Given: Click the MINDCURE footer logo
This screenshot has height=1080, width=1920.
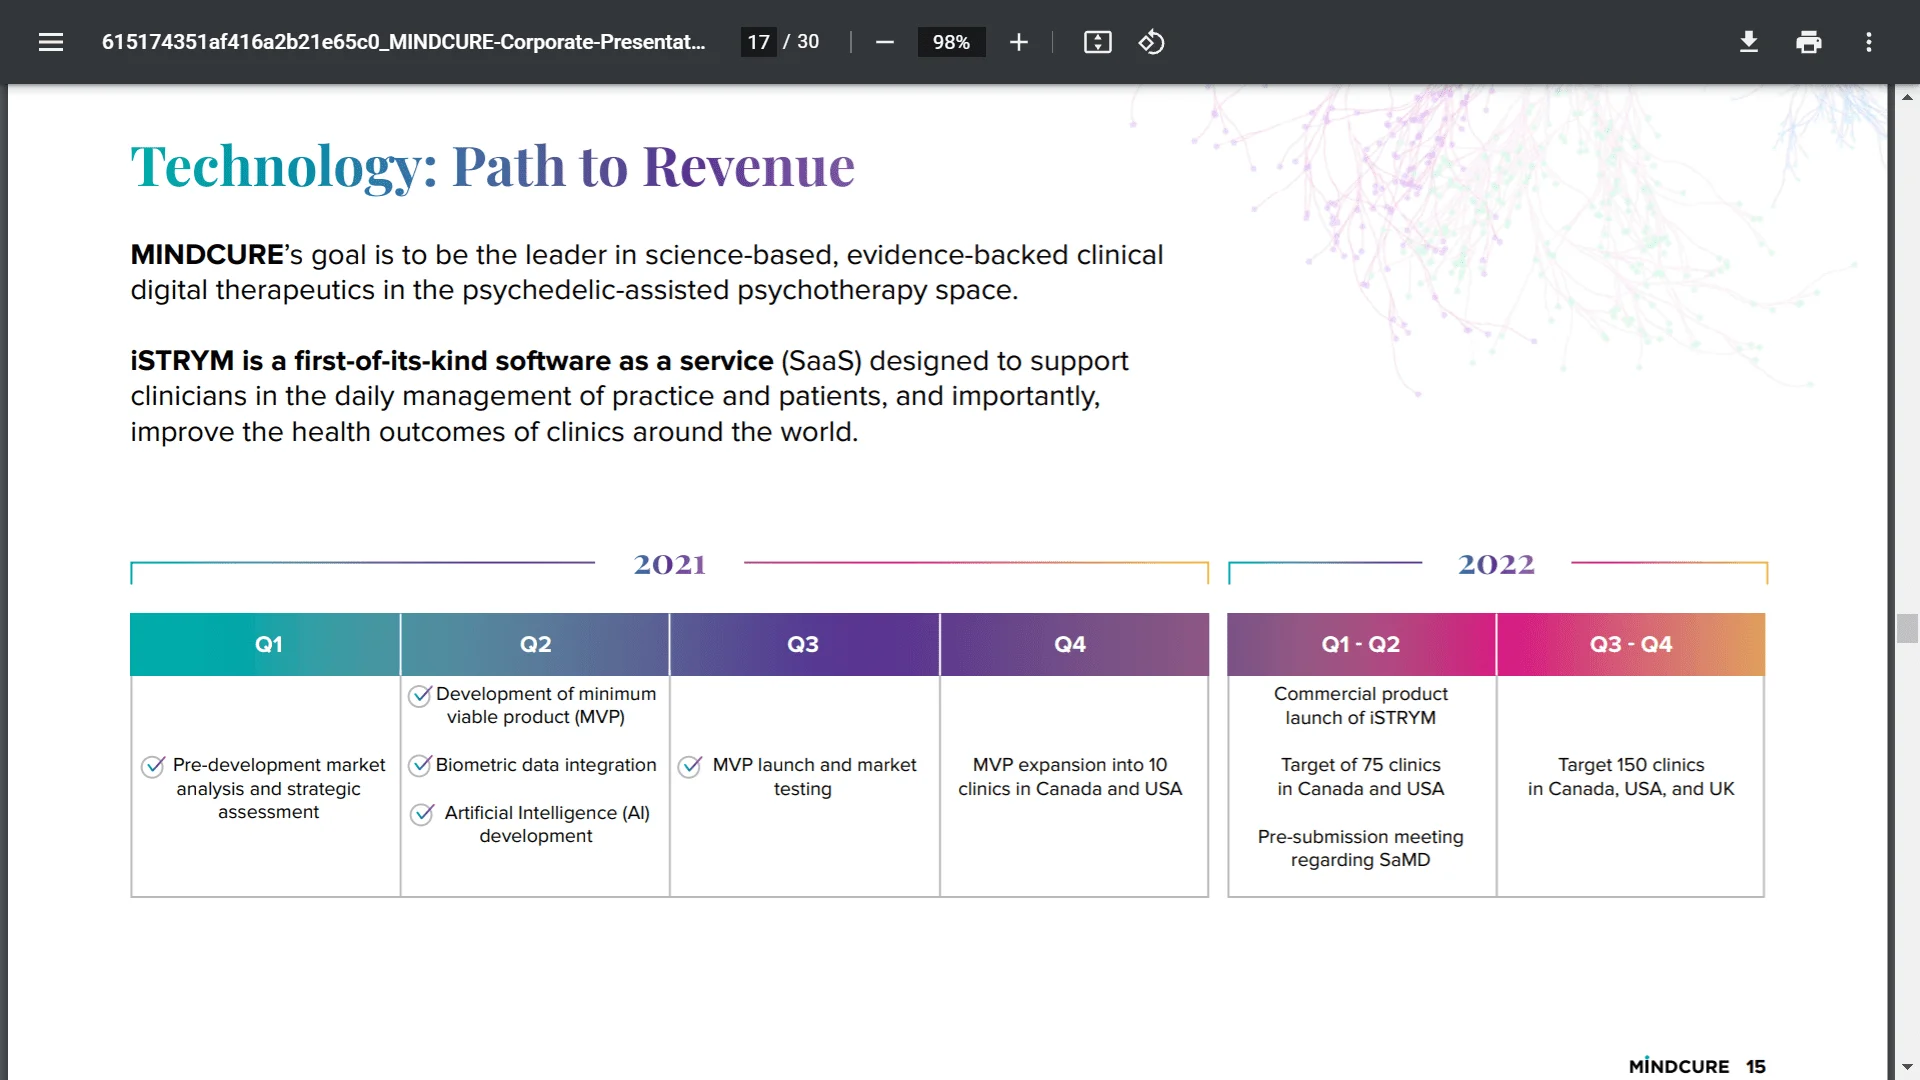Looking at the screenshot, I should click(1679, 1066).
